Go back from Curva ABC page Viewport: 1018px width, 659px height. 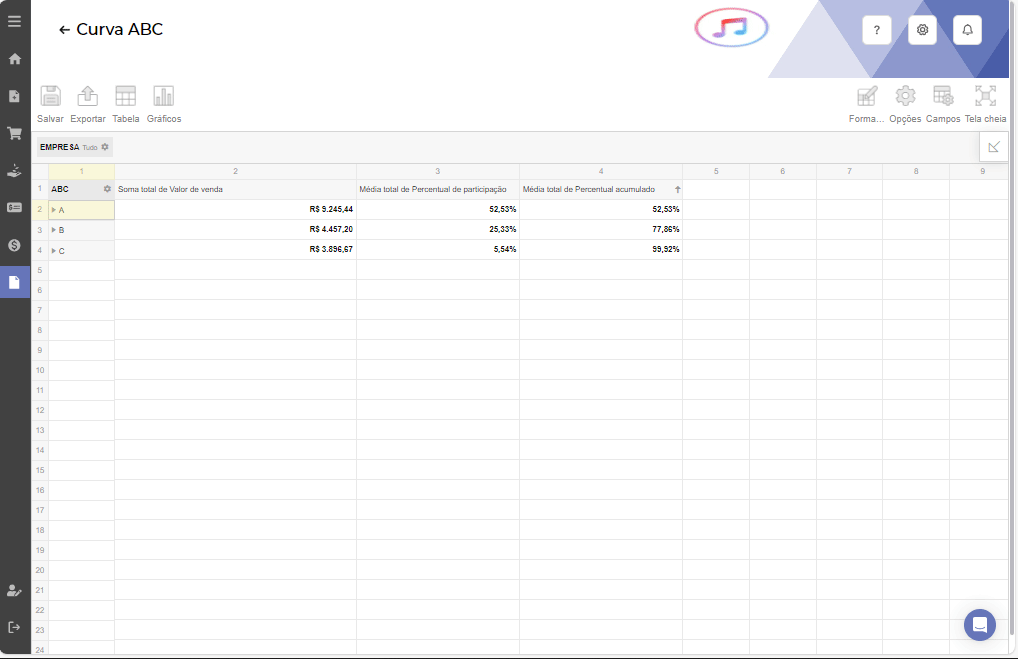click(64, 30)
